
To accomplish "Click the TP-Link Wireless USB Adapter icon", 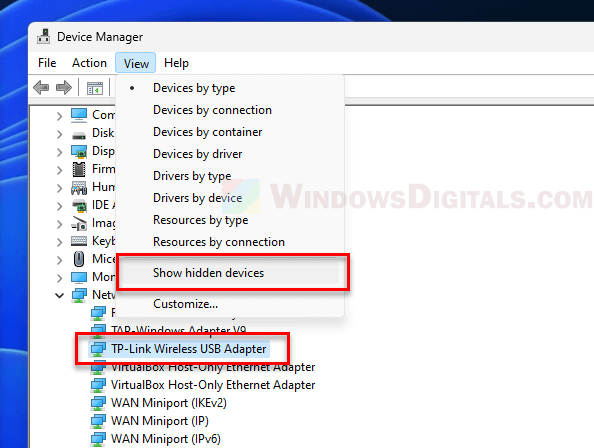I will [x=98, y=349].
